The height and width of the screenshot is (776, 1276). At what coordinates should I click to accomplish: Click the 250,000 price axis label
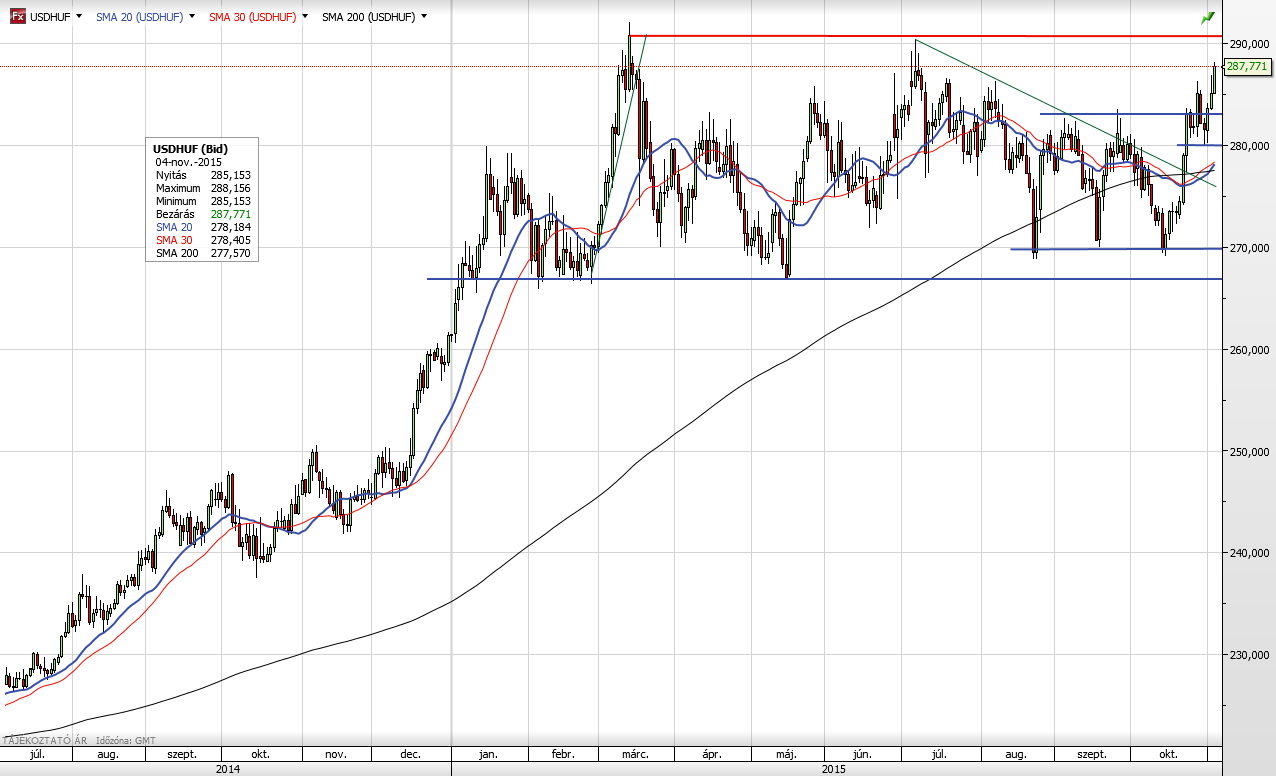pyautogui.click(x=1250, y=452)
